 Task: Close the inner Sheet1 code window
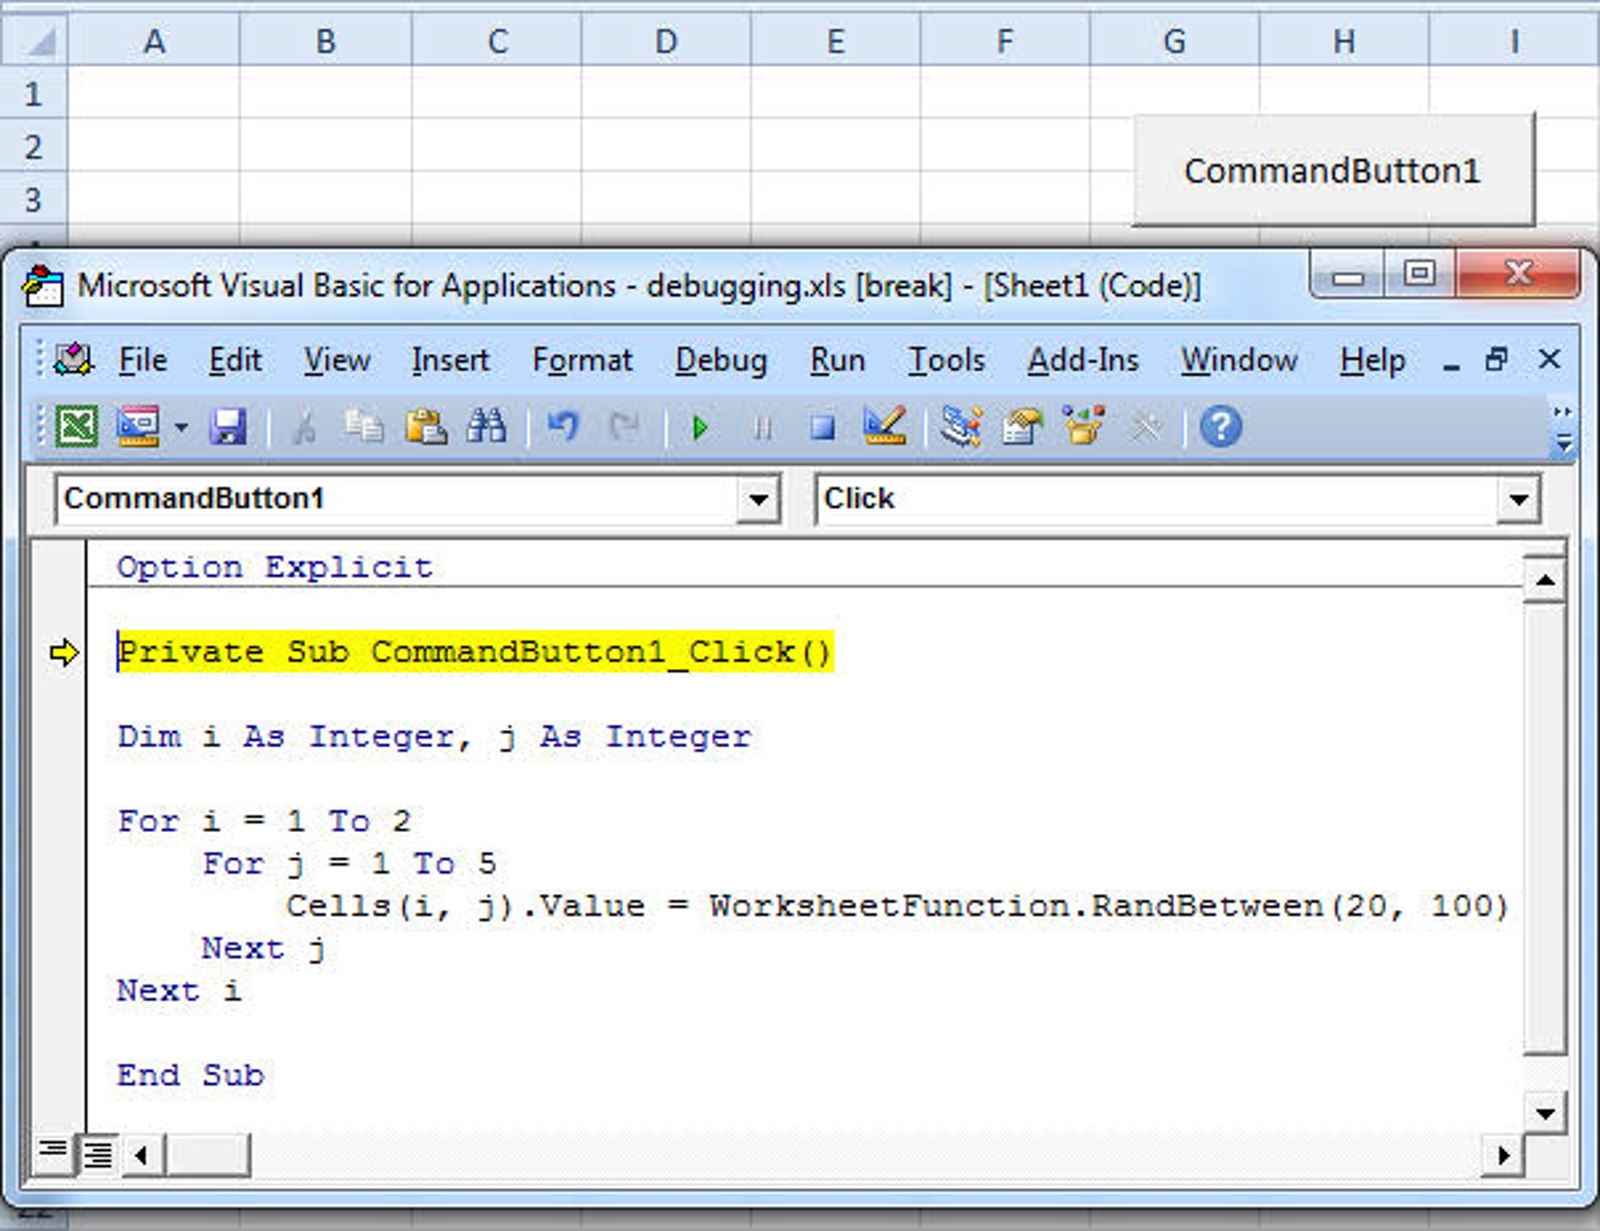[1549, 359]
